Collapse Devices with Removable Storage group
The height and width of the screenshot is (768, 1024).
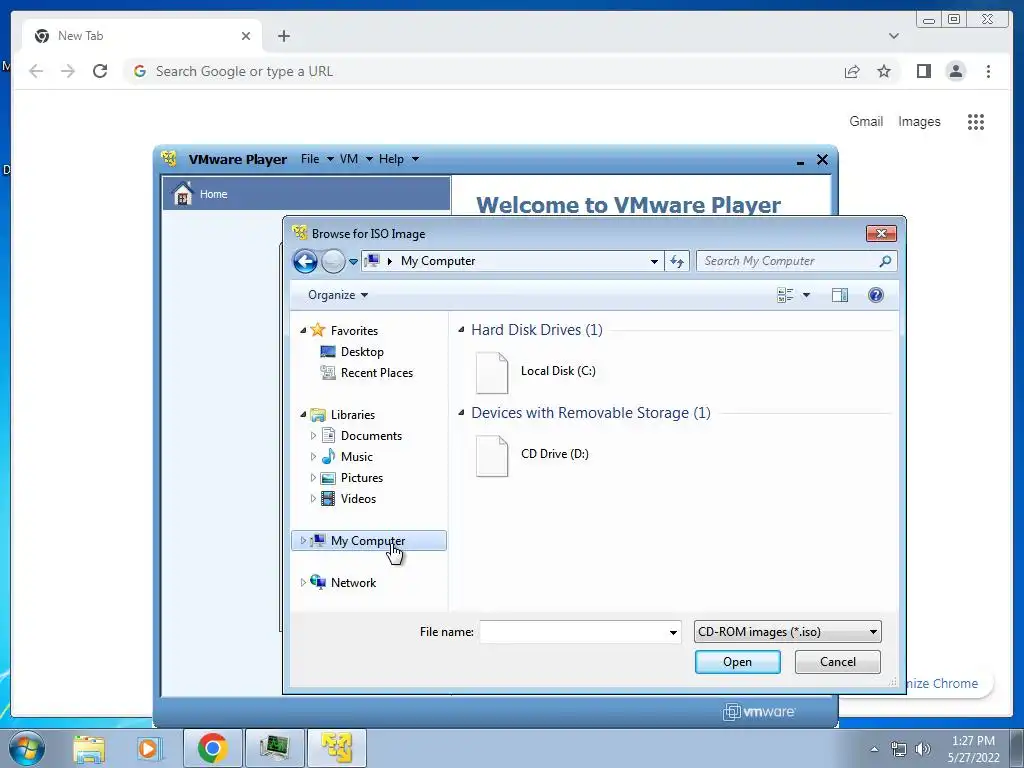461,413
